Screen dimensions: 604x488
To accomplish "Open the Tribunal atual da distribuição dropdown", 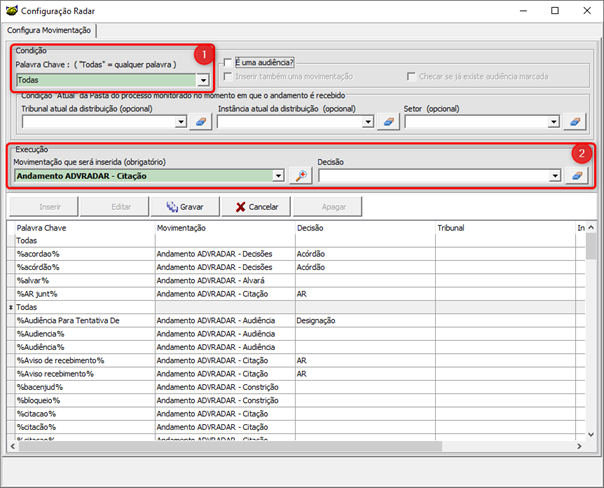I will (x=181, y=122).
